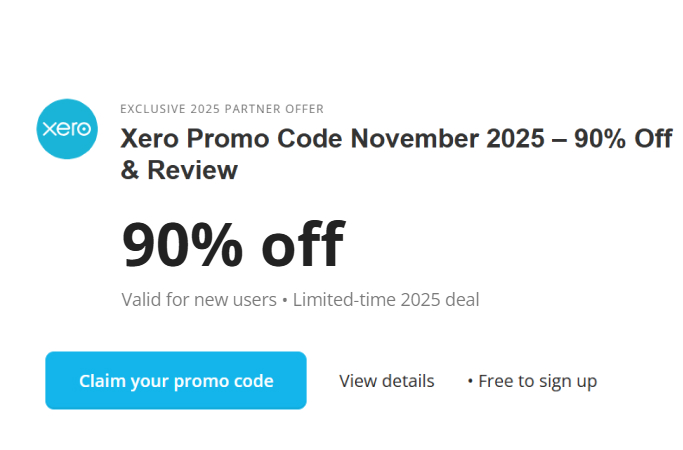This screenshot has height=450, width=683.
Task: Select the large 90% off text
Action: coord(232,245)
